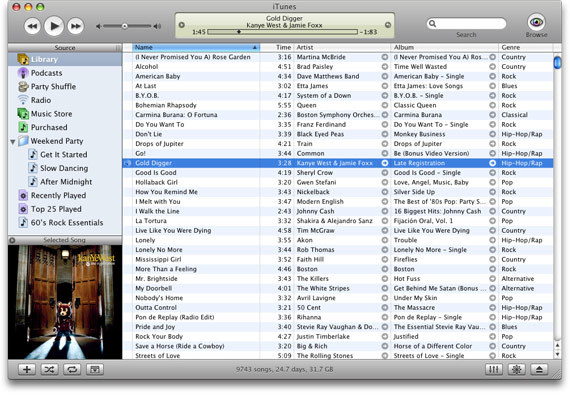Switch the Selected Song artwork panel mode

12,240
